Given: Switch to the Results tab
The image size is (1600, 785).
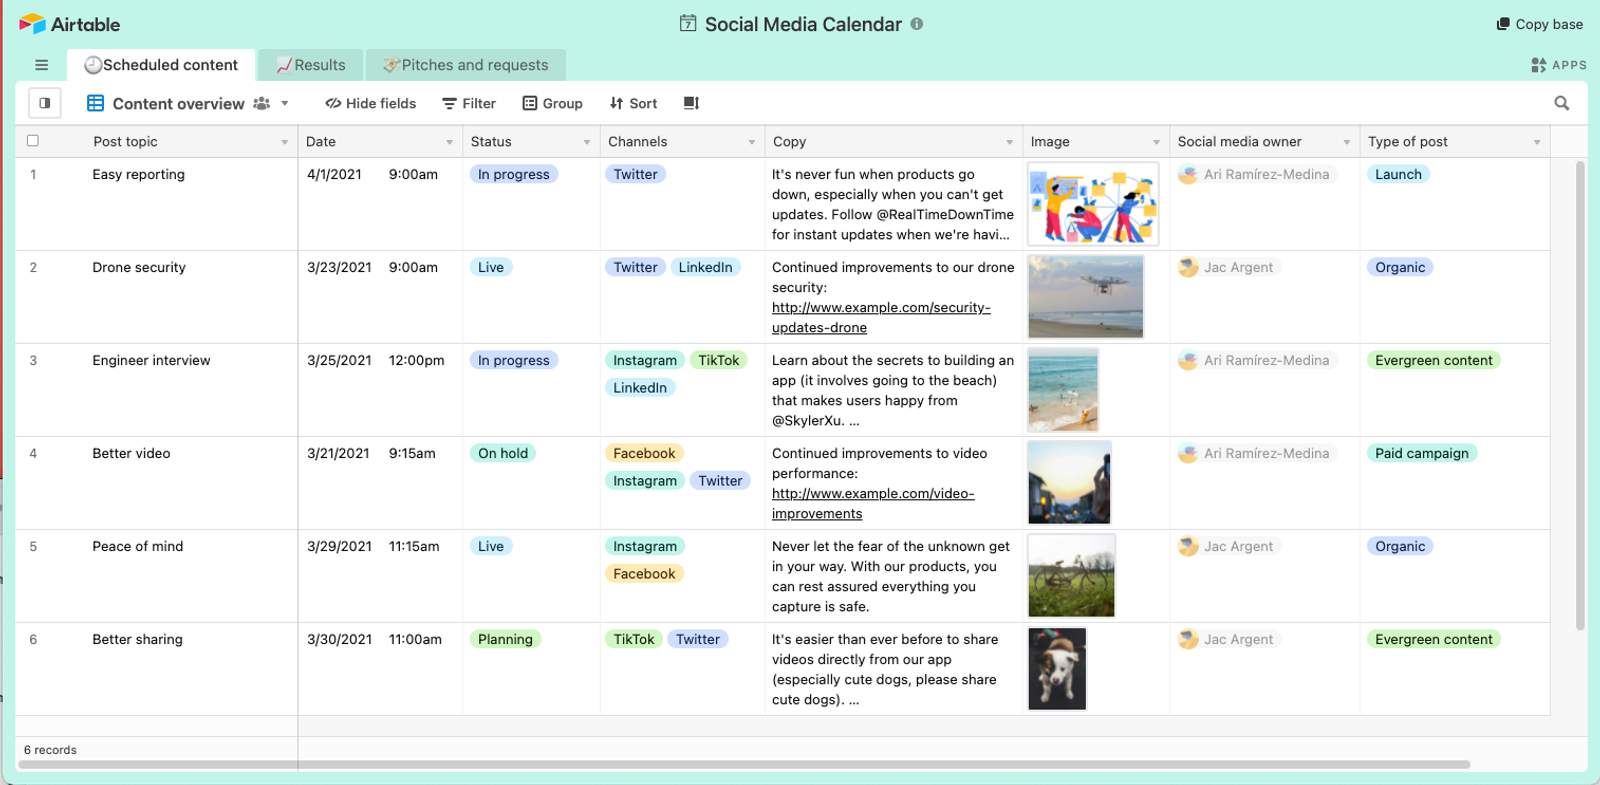Looking at the screenshot, I should [311, 65].
